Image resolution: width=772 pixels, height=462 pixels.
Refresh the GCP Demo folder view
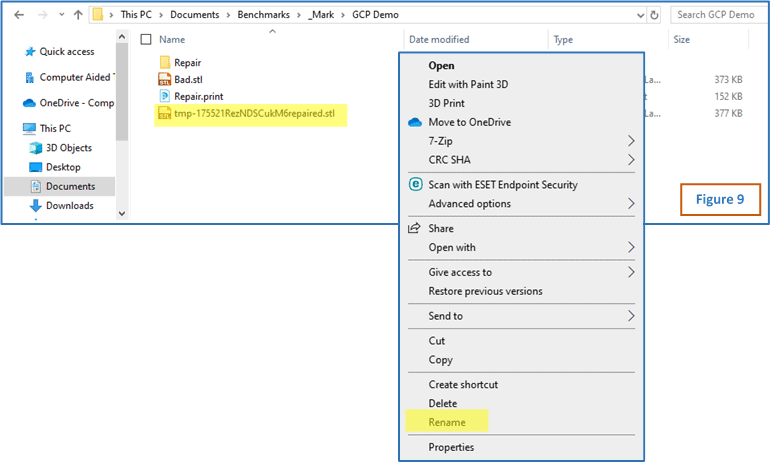coord(654,15)
